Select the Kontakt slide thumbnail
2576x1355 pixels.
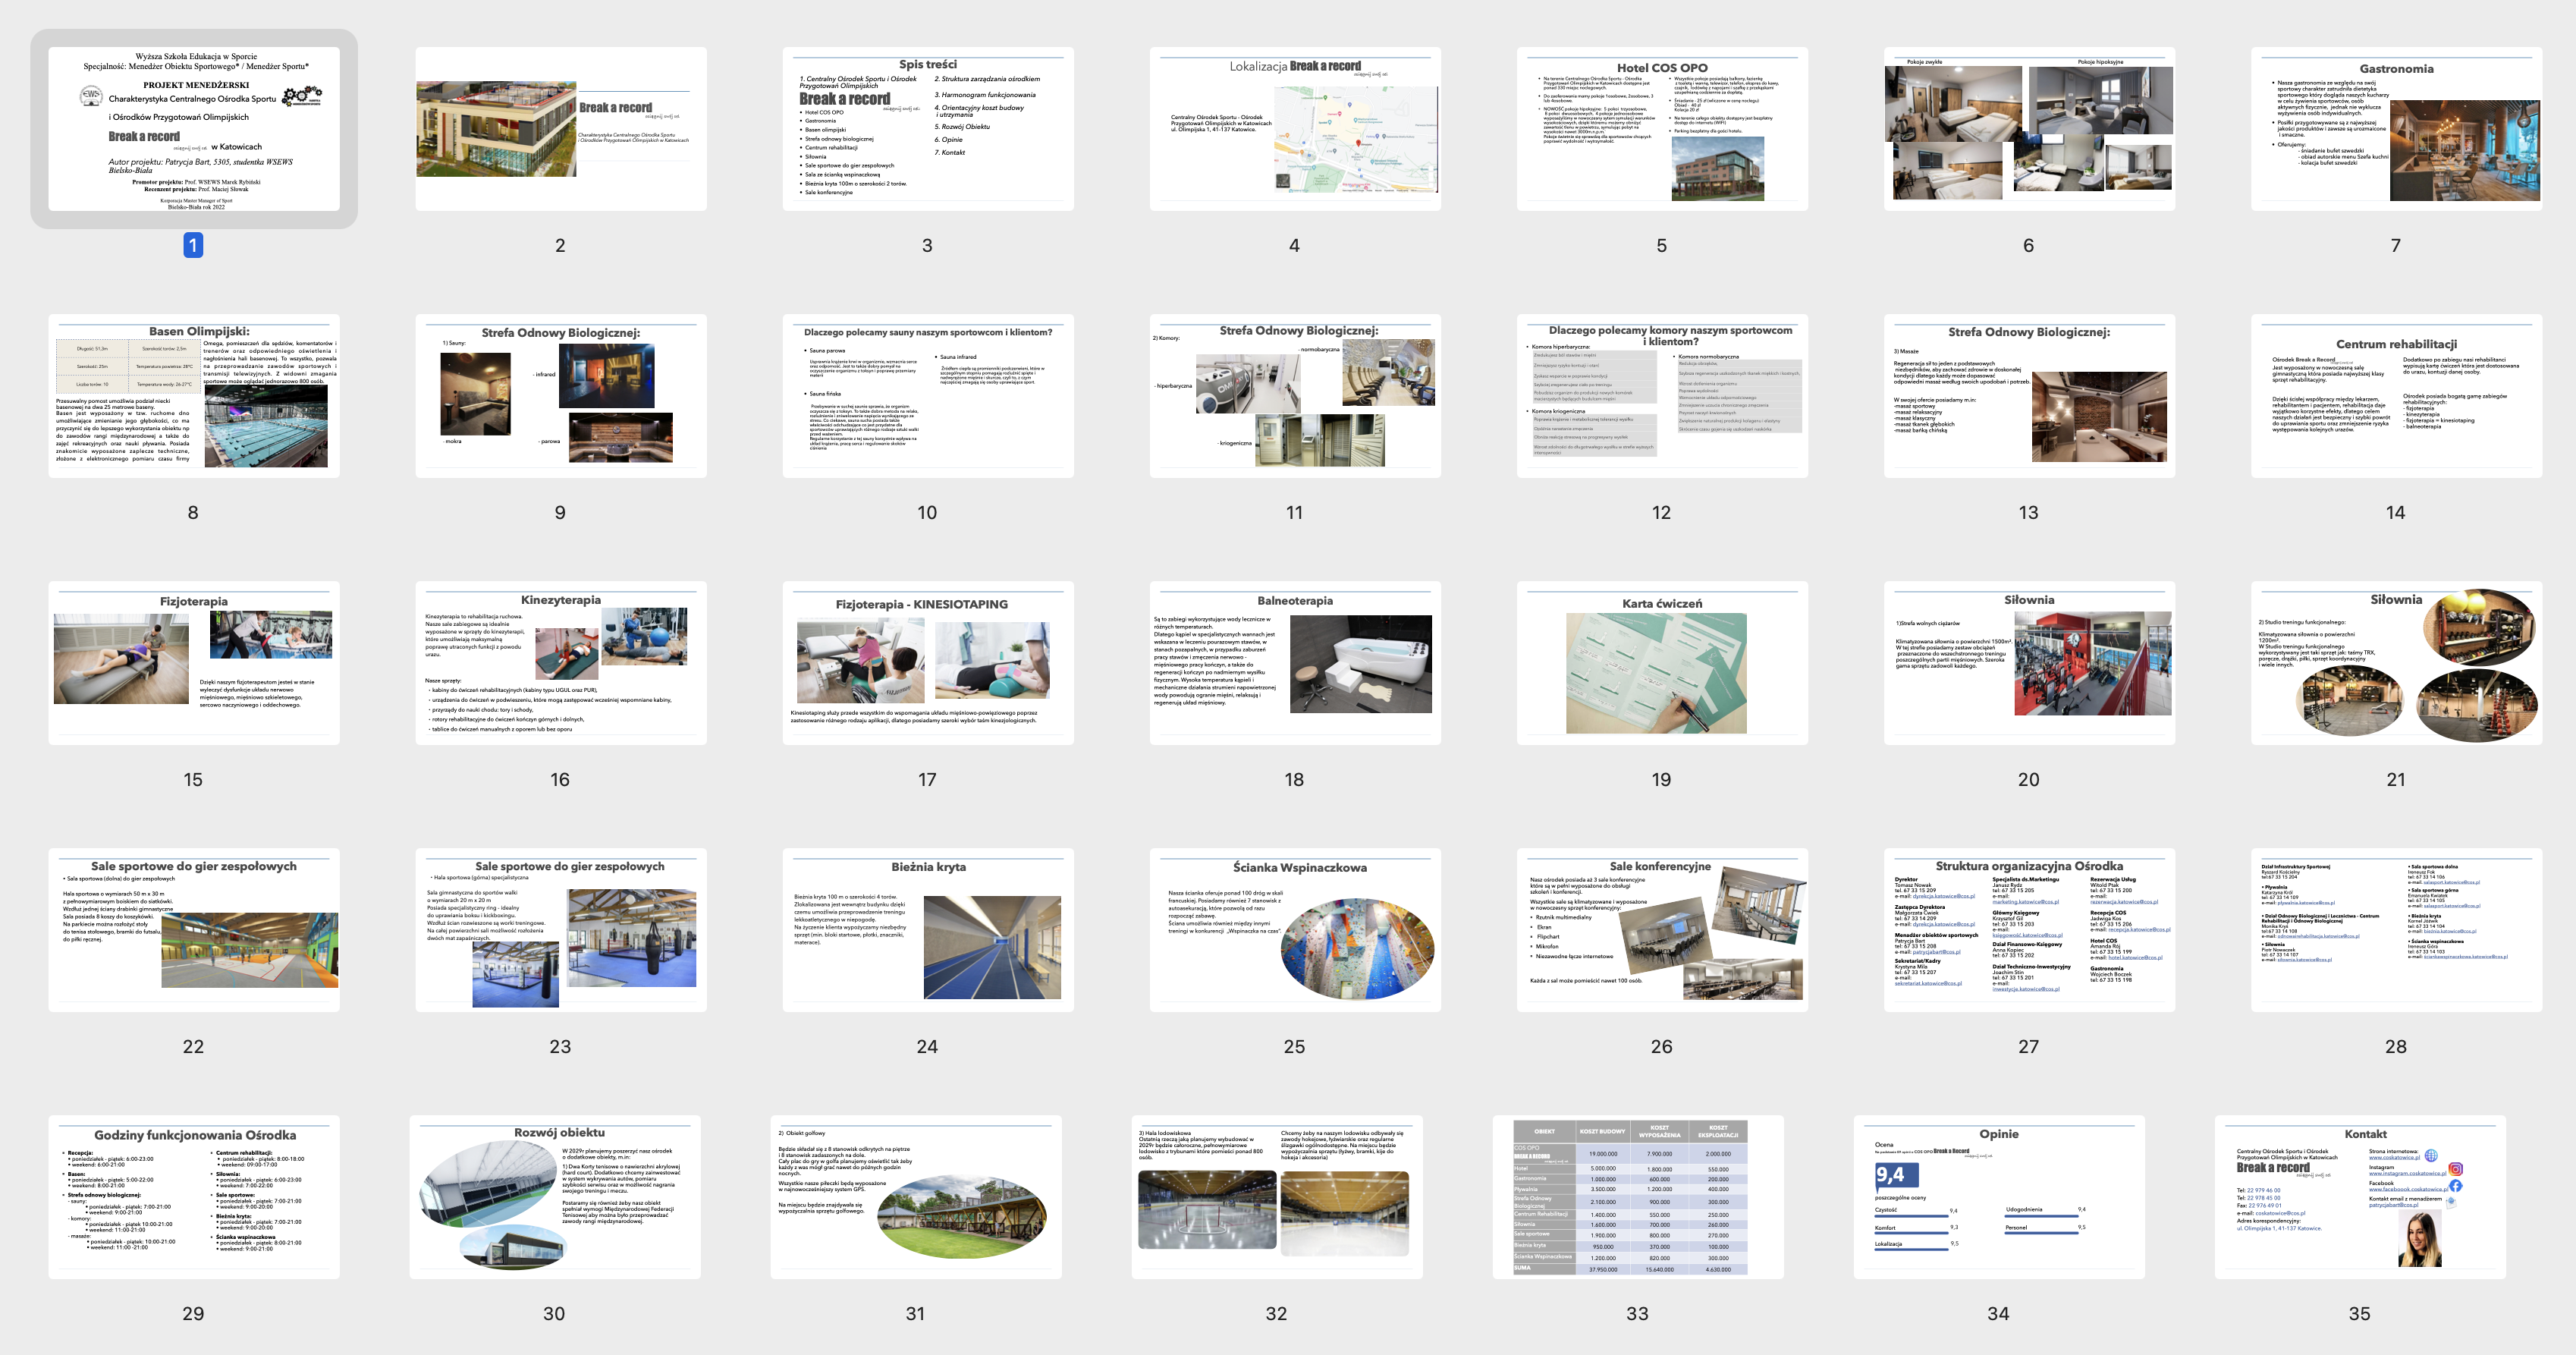(2359, 1196)
